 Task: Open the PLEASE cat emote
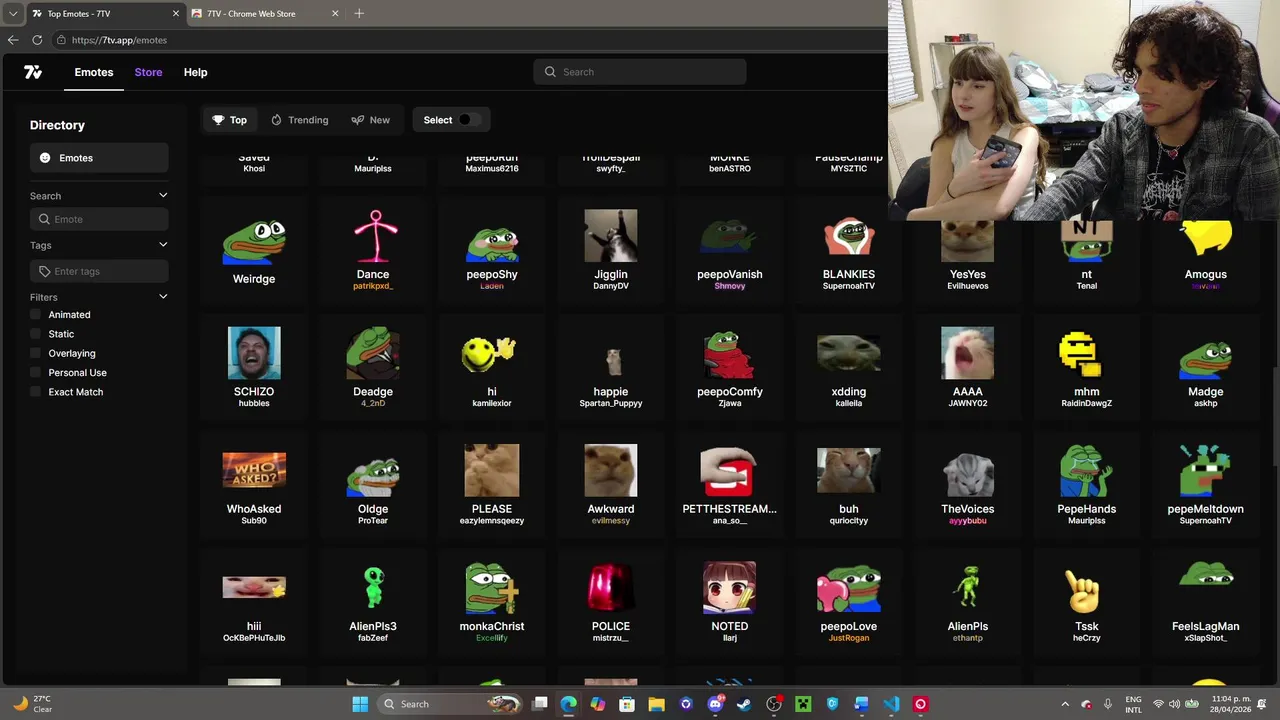[492, 486]
